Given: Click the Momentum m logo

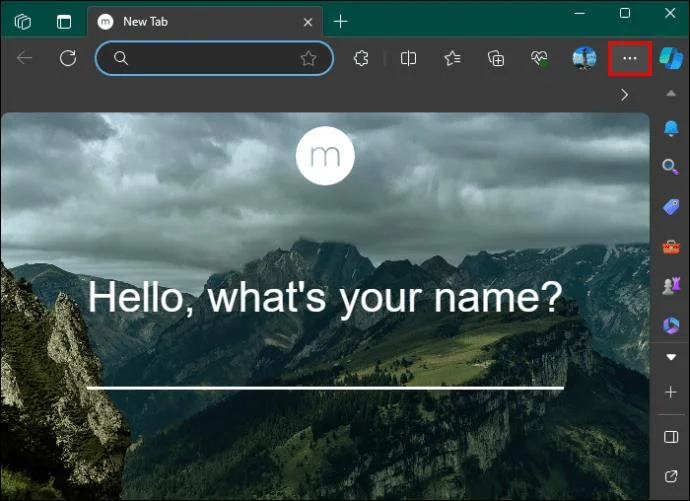Looking at the screenshot, I should coord(325,155).
